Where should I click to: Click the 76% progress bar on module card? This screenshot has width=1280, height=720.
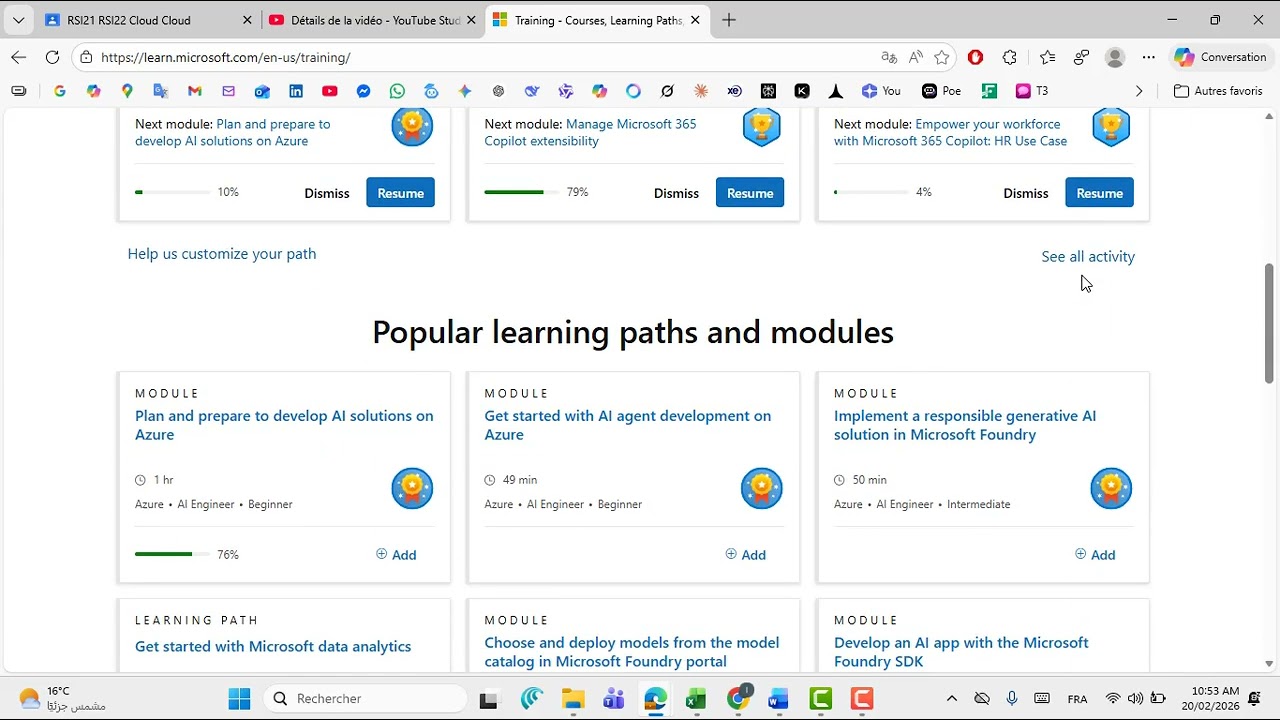[x=173, y=554]
